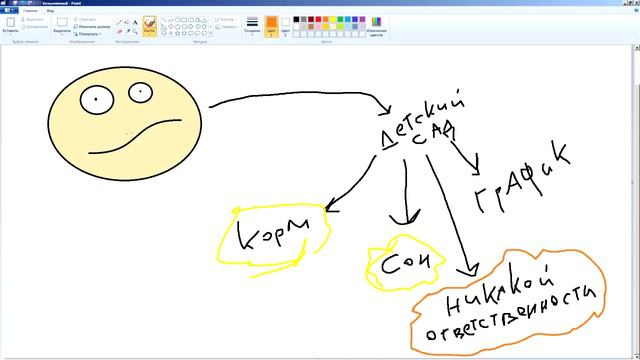
Task: Choose the Line shape
Action: (164, 20)
